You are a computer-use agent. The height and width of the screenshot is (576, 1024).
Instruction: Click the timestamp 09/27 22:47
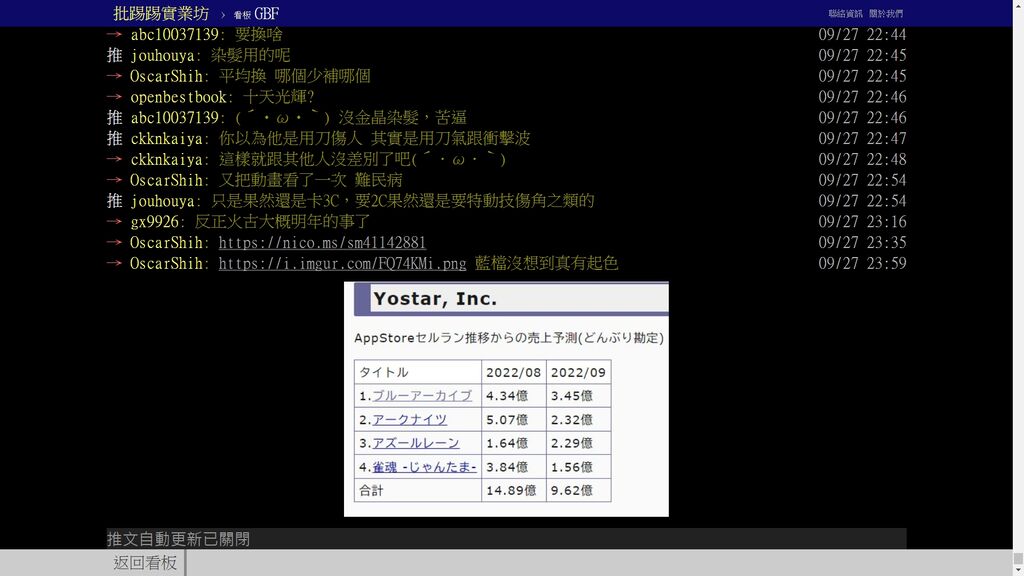[x=862, y=138]
